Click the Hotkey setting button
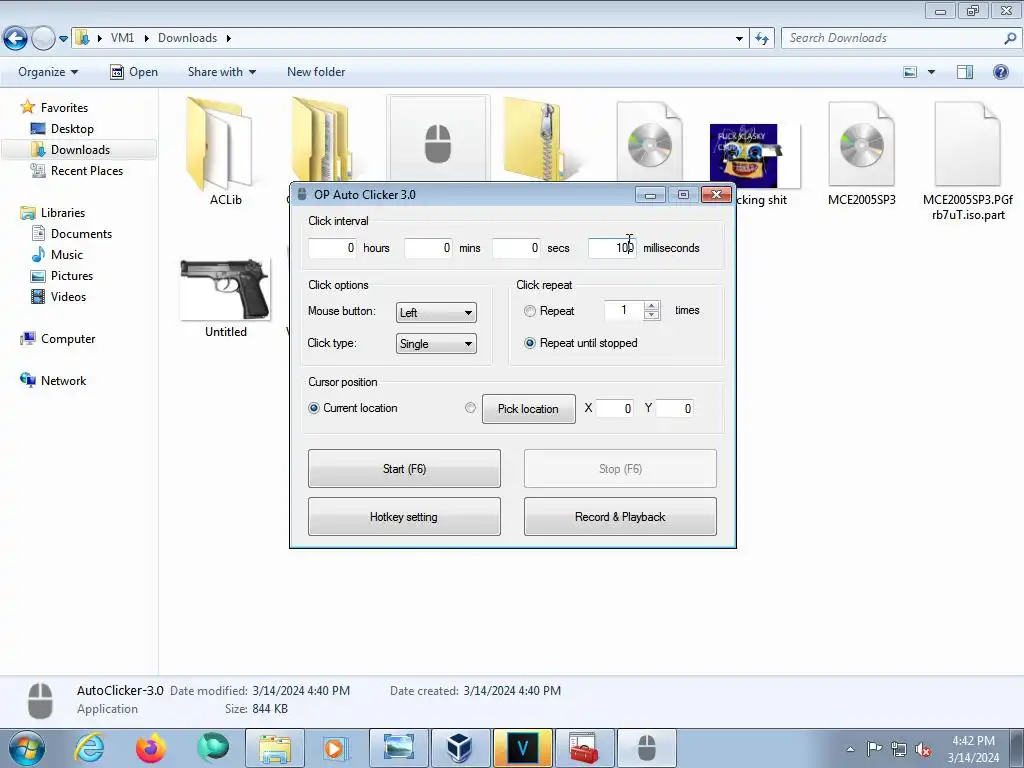The width and height of the screenshot is (1024, 768). pos(404,517)
